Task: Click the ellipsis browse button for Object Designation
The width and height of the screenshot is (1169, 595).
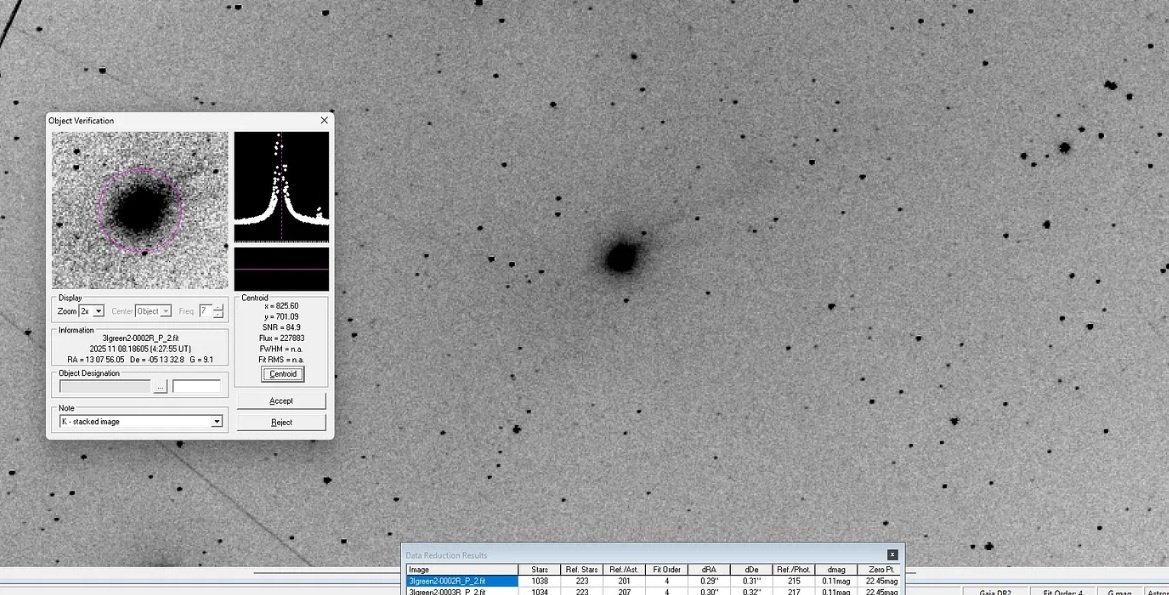Action: (x=160, y=387)
